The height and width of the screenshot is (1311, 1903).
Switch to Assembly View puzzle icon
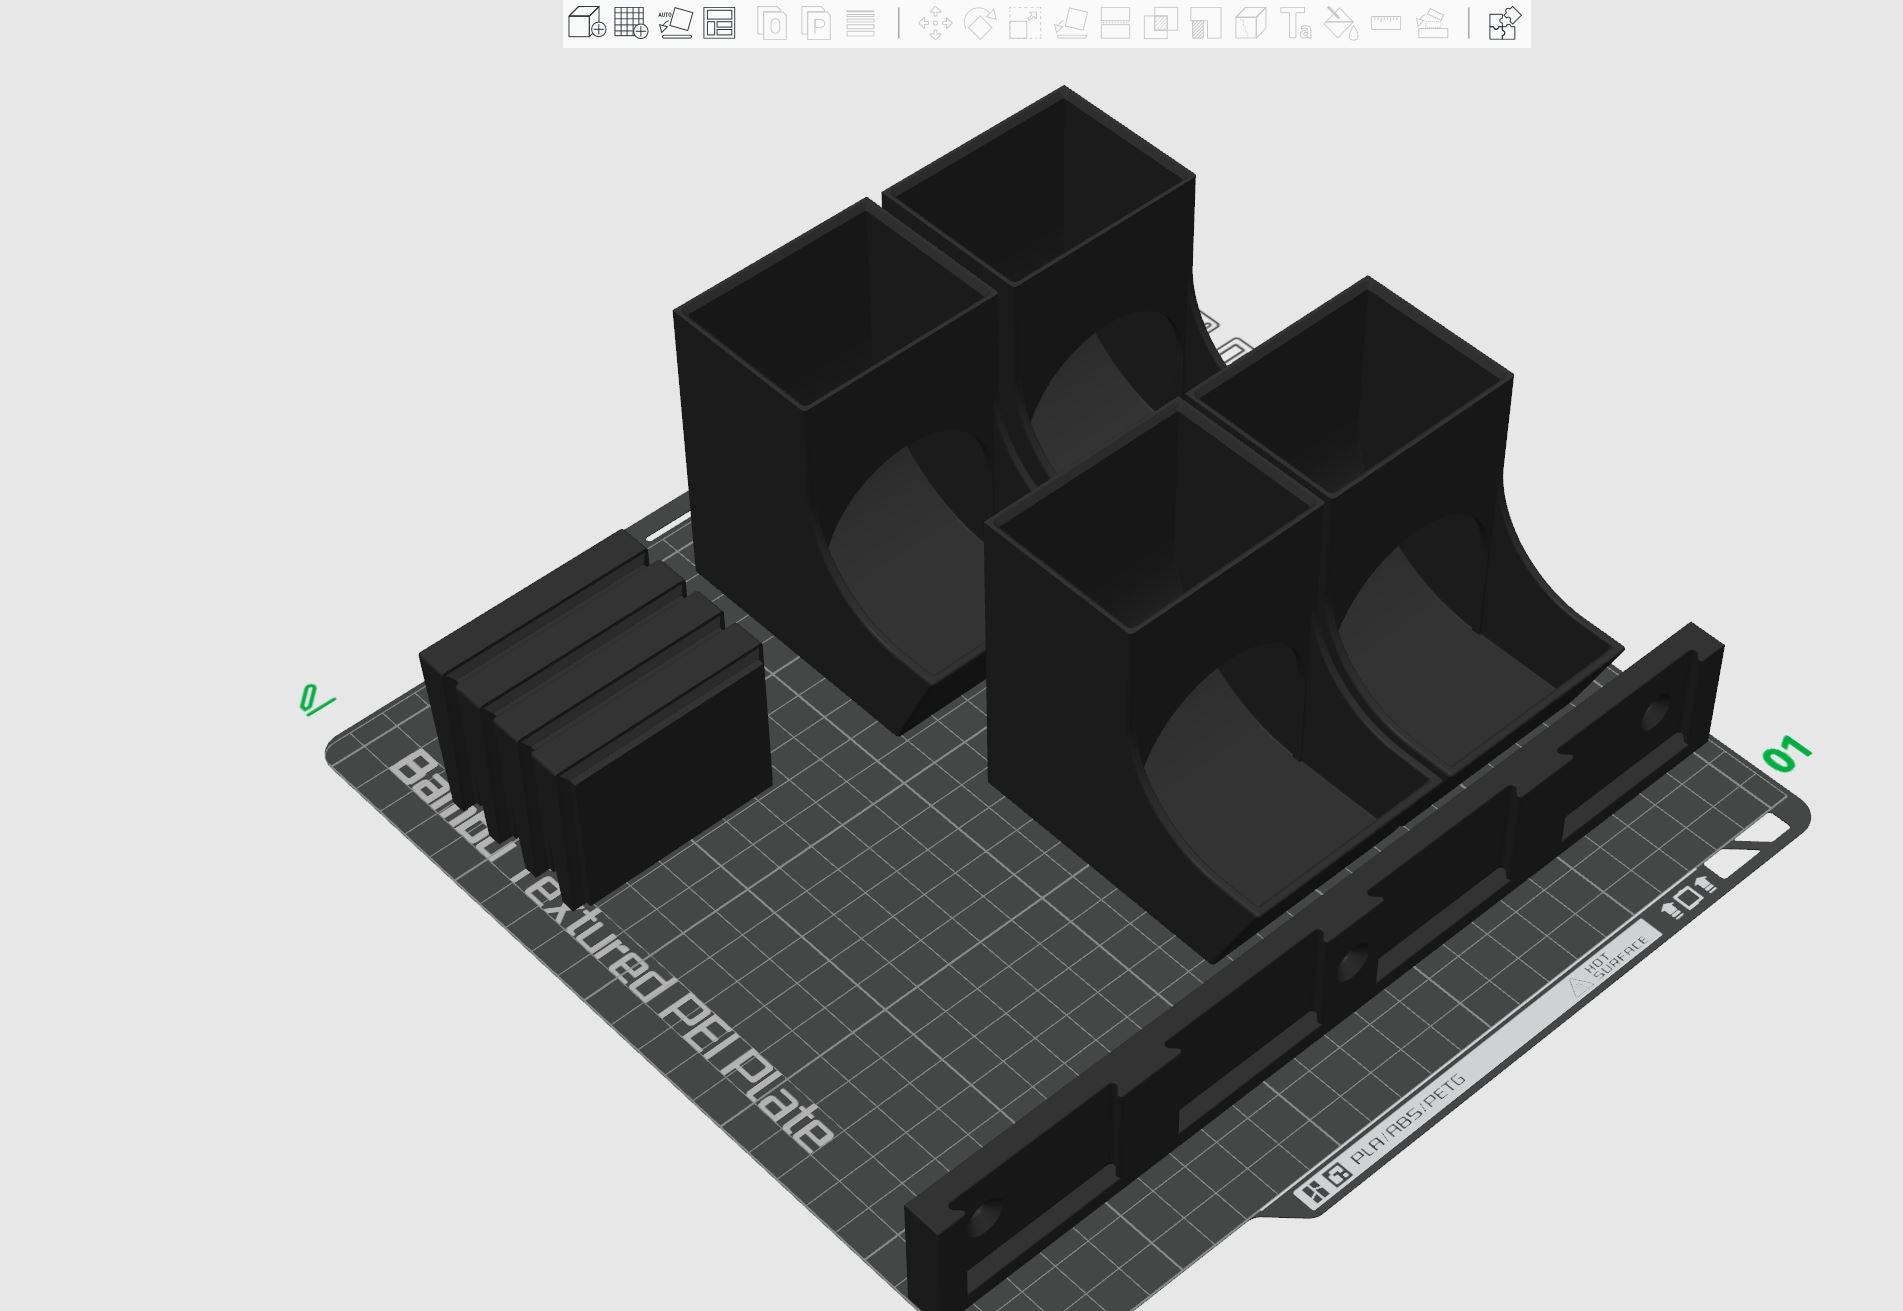pos(1504,23)
